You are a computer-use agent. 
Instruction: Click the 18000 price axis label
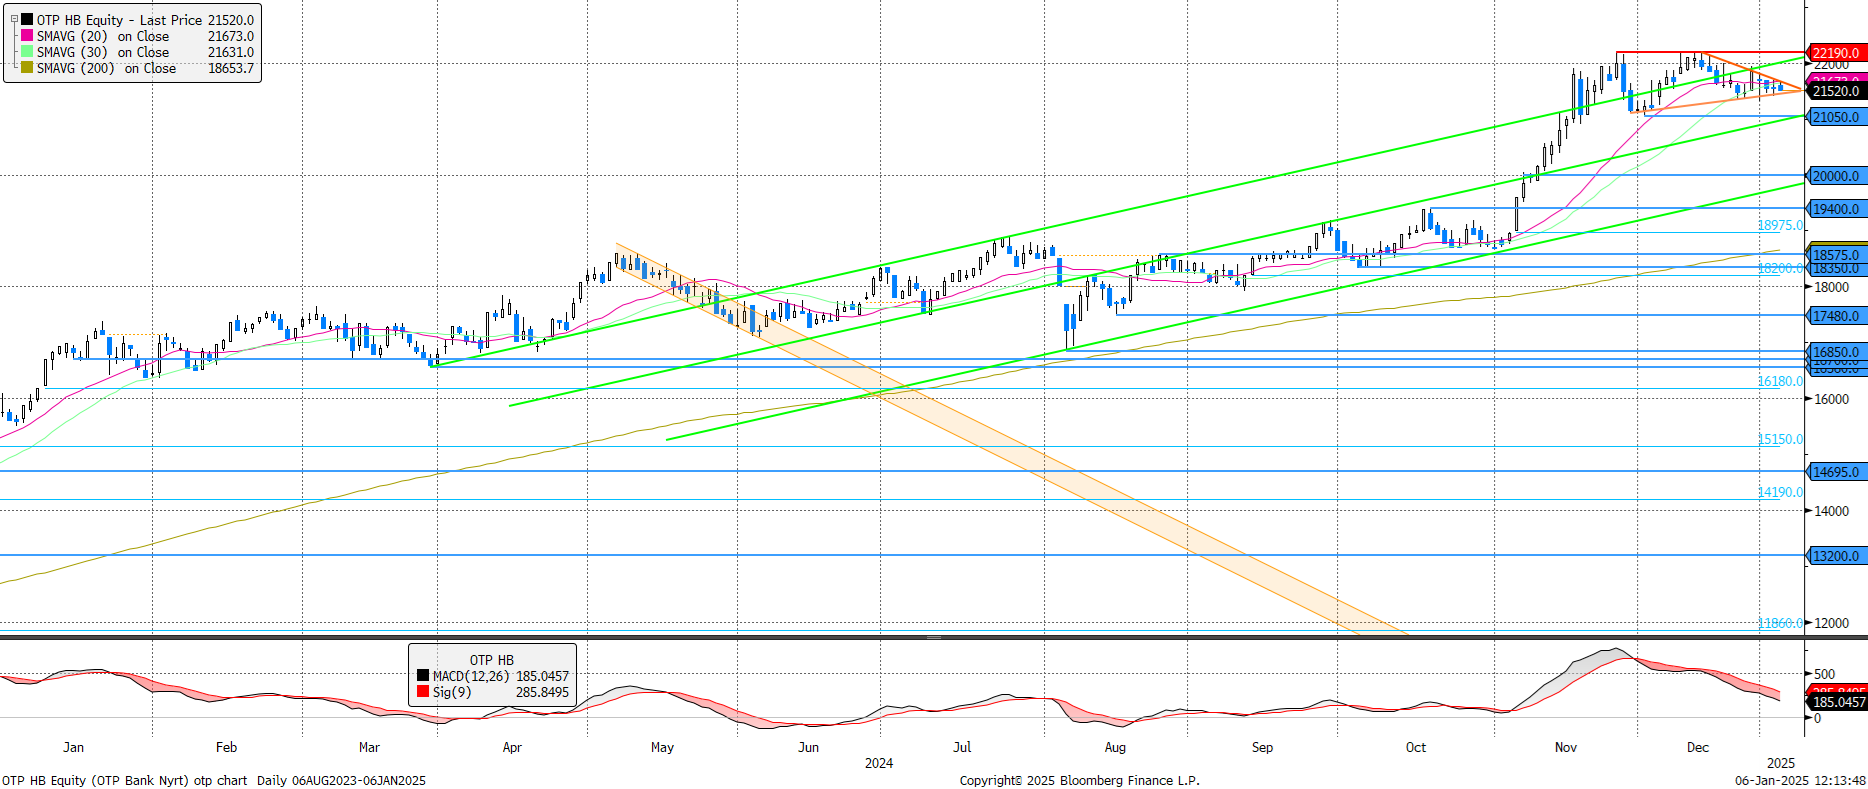(x=1832, y=287)
